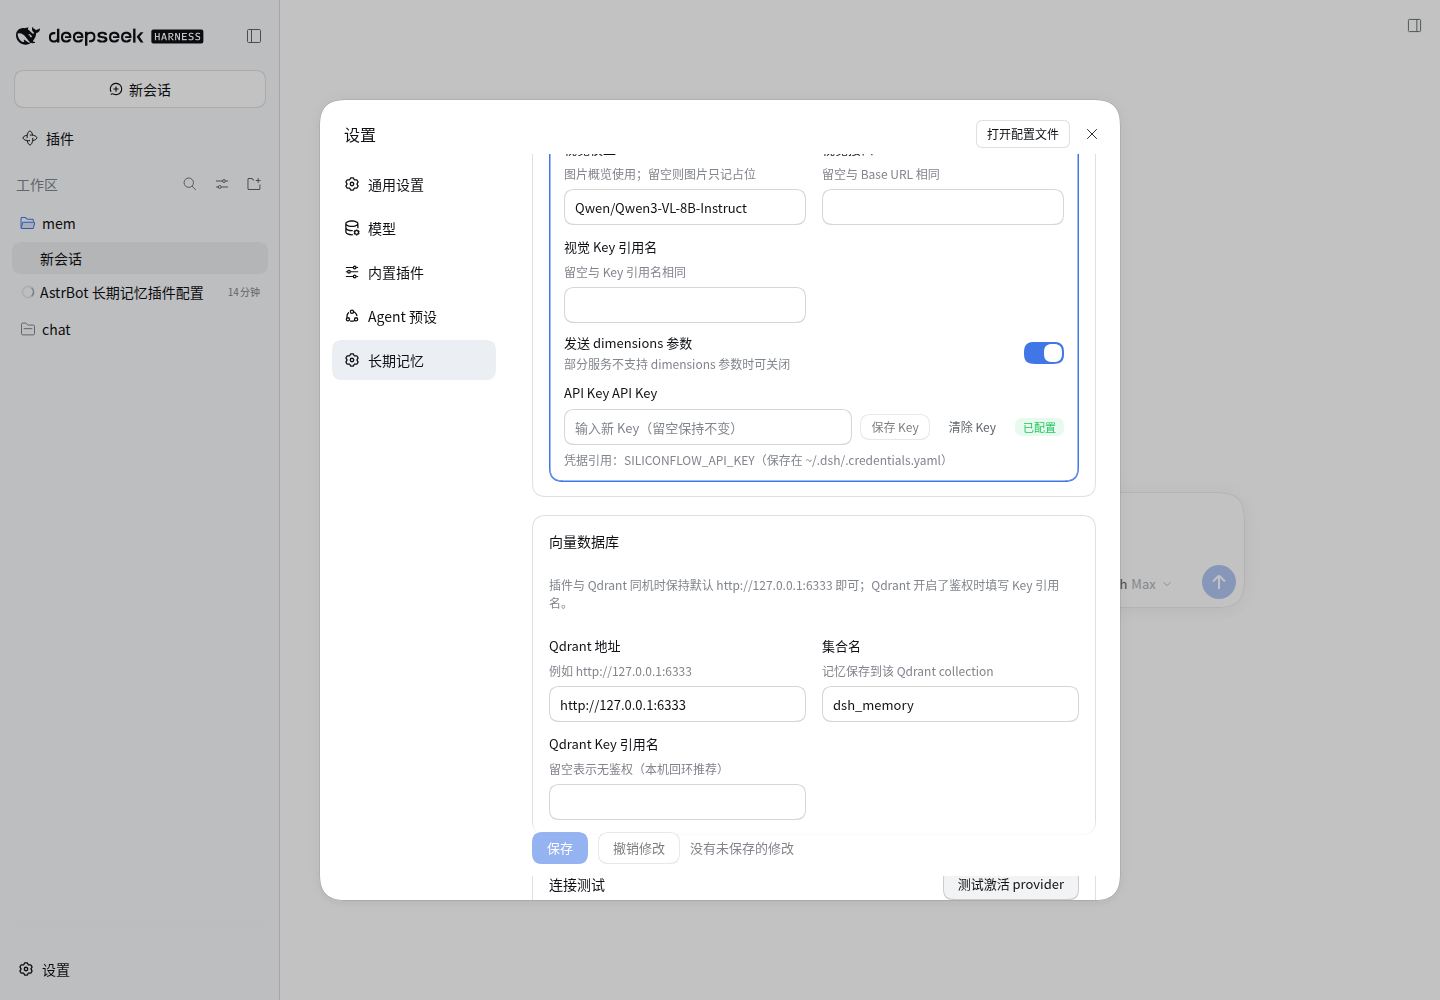
Task: Focus the vision model field Qwen/Qwen3-VL-8B-Instruct
Action: [x=685, y=207]
